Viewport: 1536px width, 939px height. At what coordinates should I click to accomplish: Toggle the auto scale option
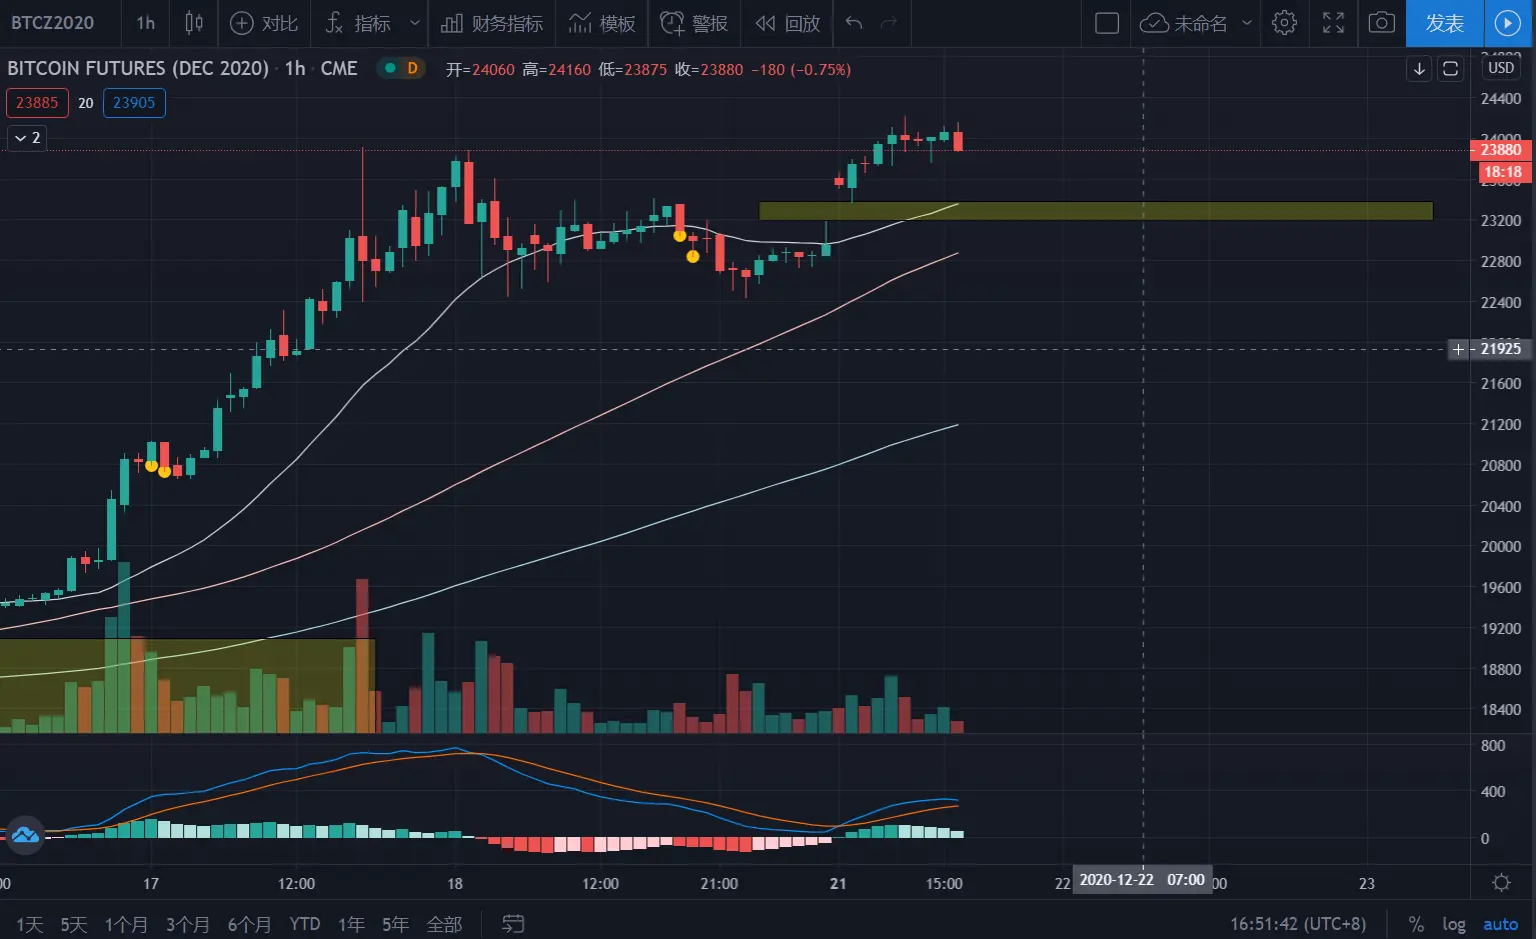pyautogui.click(x=1500, y=924)
